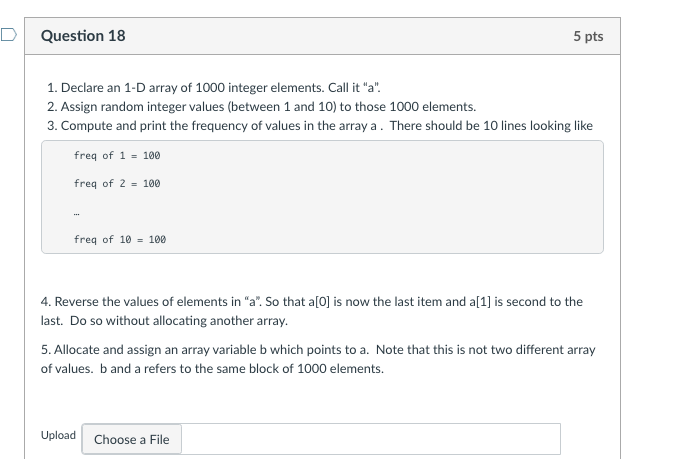Click the ellipsis in the code block
Image resolution: width=692 pixels, height=459 pixels.
pos(77,214)
